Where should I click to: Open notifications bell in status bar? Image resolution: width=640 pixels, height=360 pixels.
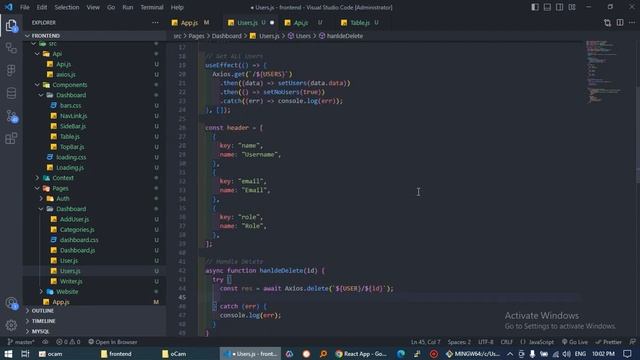(x=632, y=342)
